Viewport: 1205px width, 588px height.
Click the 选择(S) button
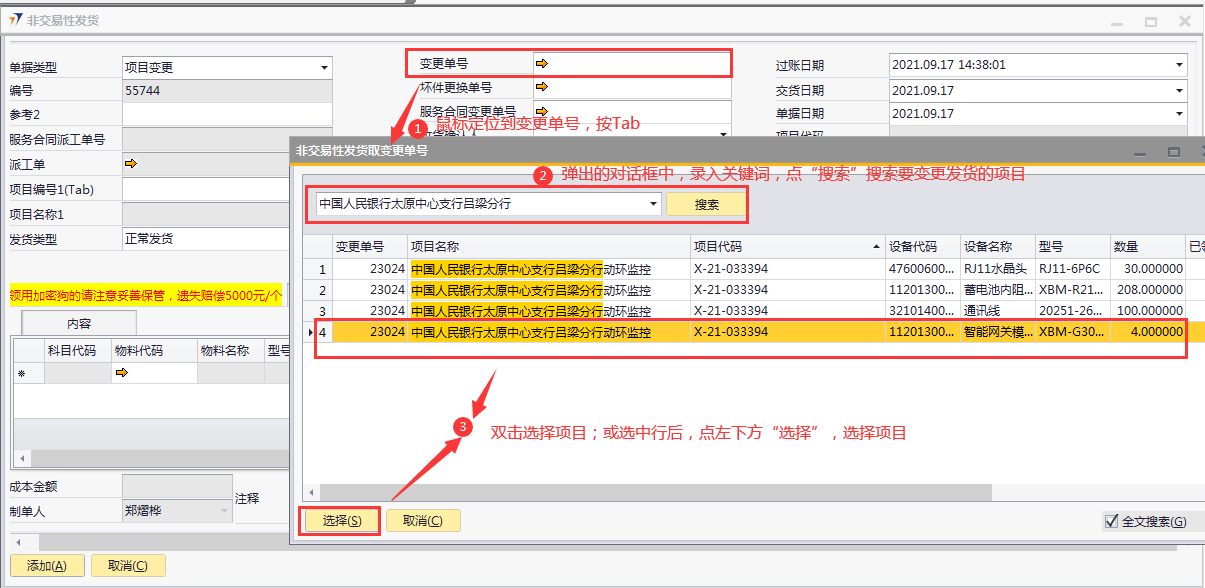point(341,521)
